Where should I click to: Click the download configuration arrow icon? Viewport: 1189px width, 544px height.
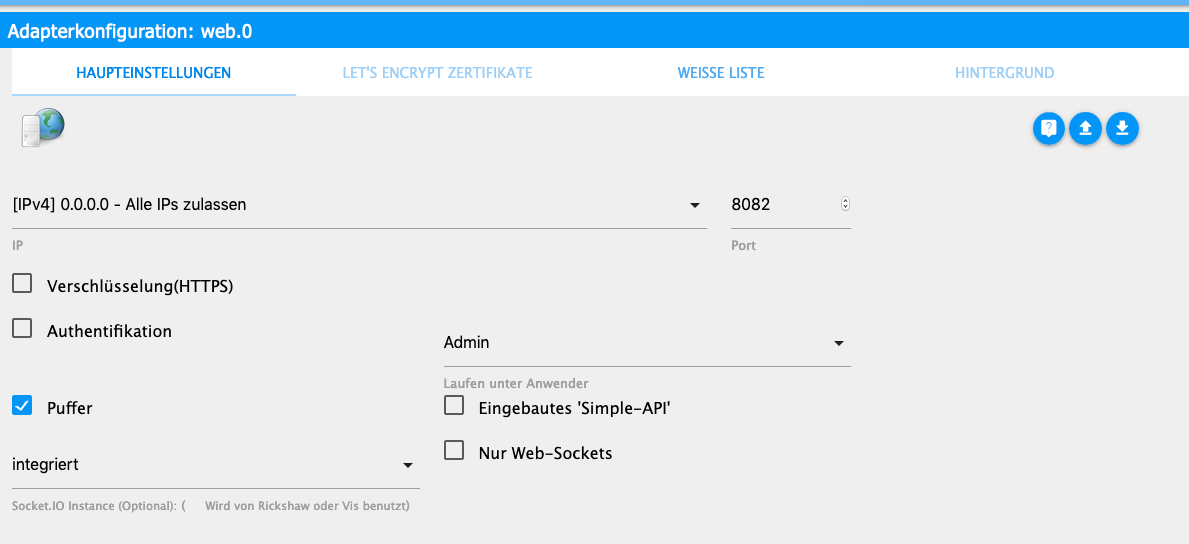(x=1122, y=128)
